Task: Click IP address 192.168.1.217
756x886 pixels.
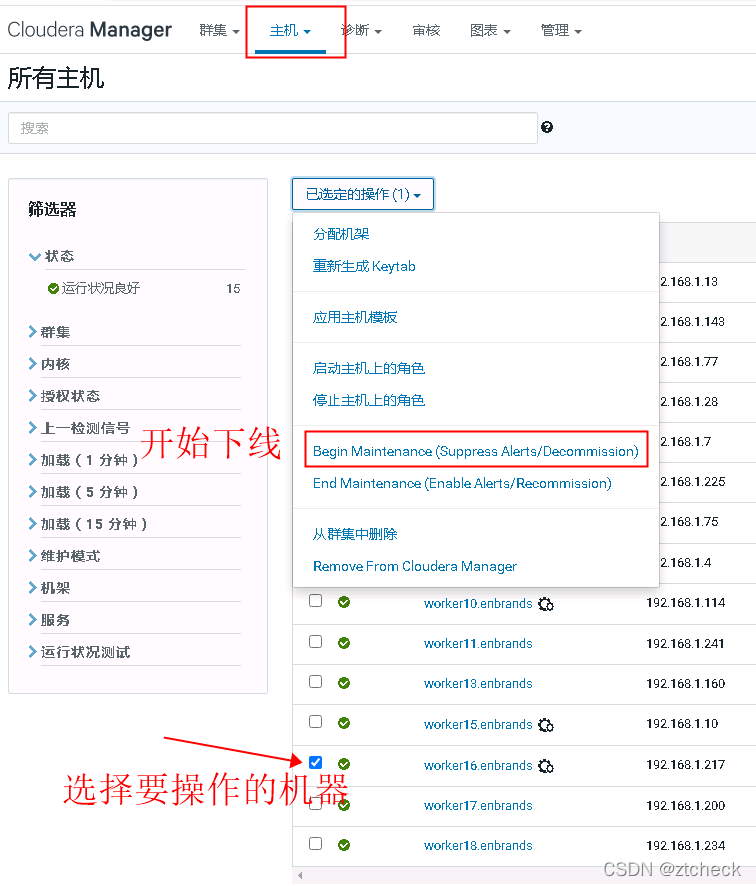Action: tap(685, 765)
